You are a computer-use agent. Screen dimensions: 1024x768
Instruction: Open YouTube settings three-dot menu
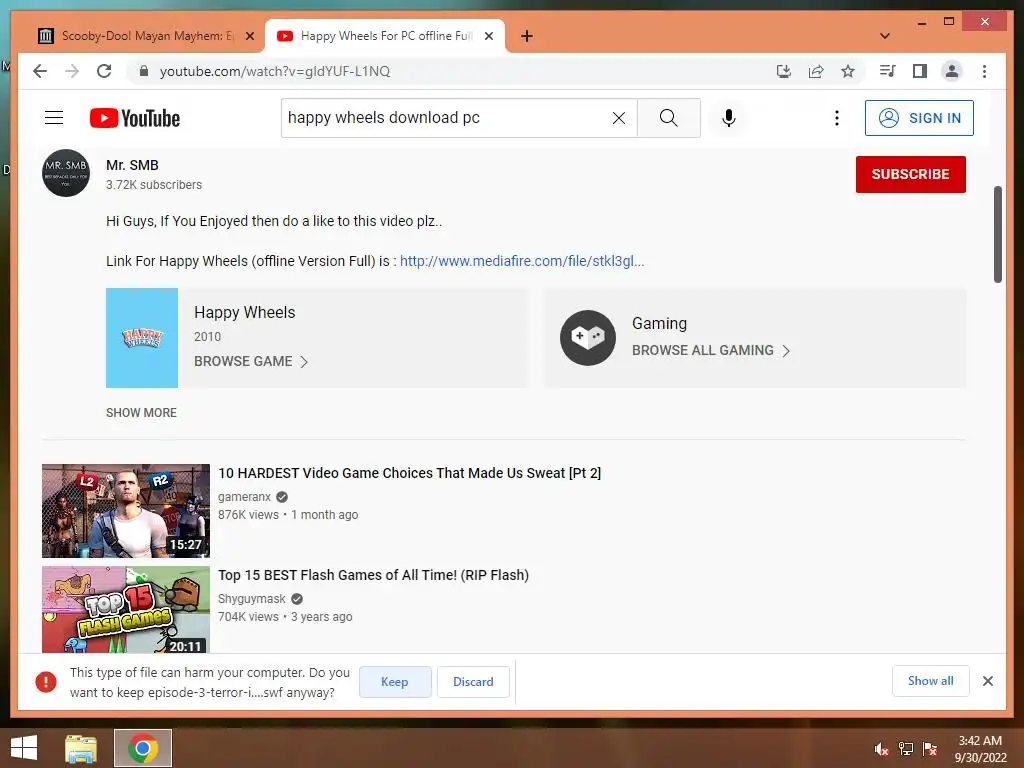coord(837,118)
